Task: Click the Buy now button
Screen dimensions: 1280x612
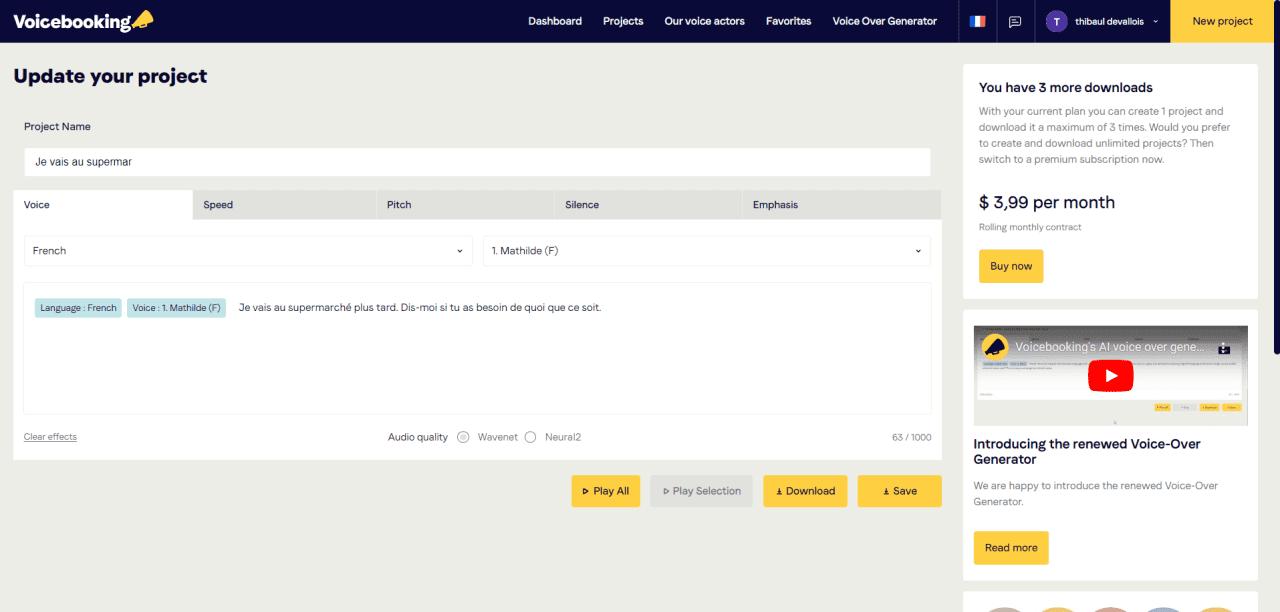Action: click(x=1011, y=266)
